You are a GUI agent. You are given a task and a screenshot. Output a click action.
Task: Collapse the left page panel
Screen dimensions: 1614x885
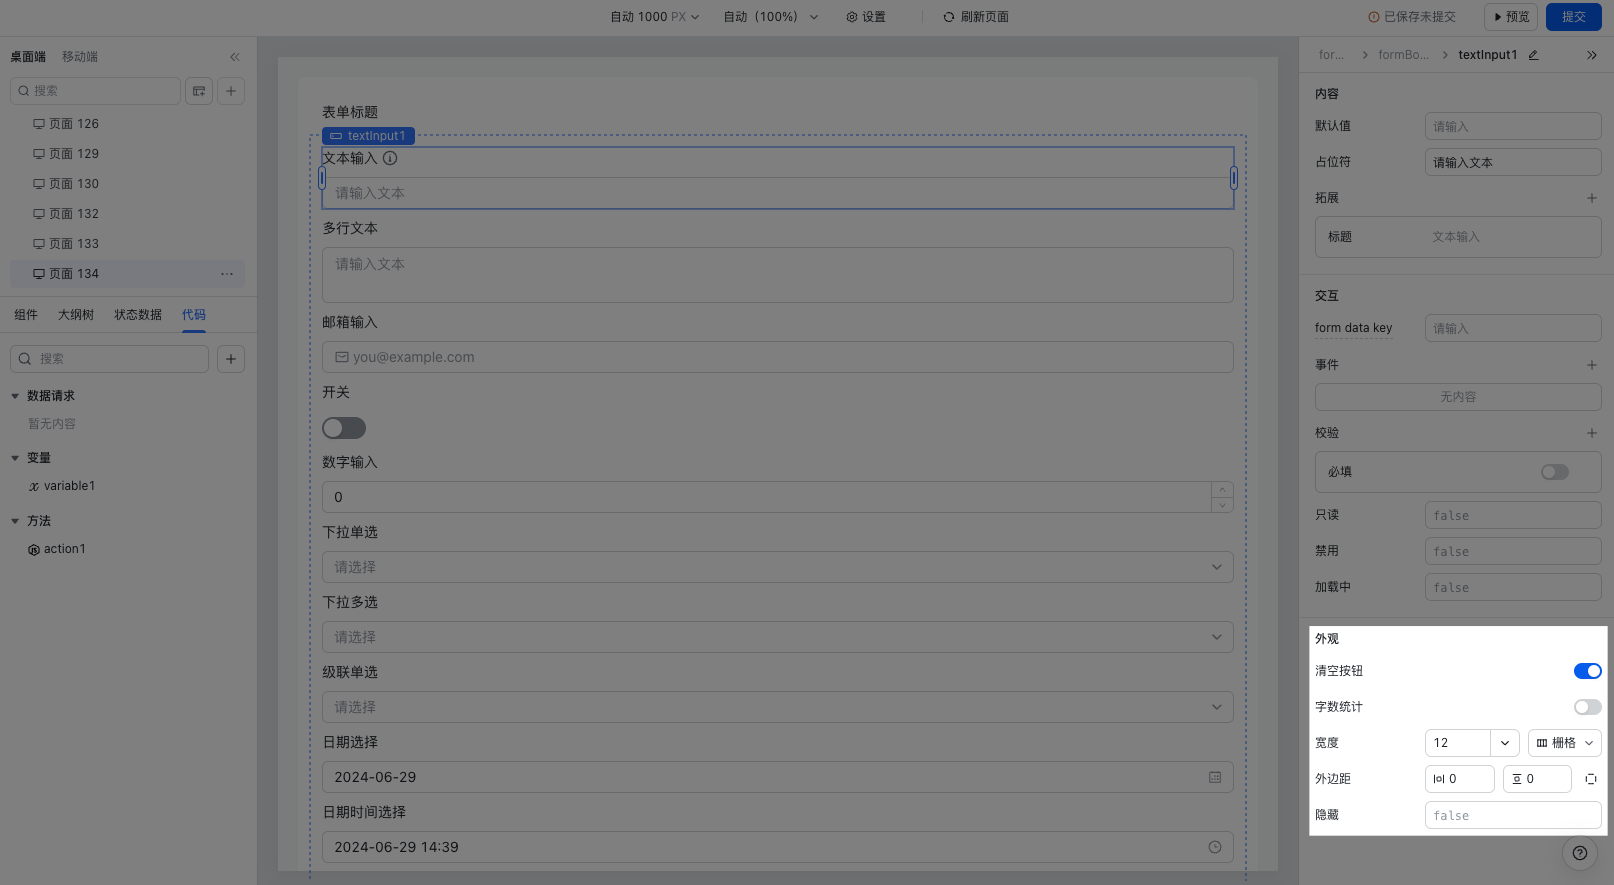tap(235, 57)
